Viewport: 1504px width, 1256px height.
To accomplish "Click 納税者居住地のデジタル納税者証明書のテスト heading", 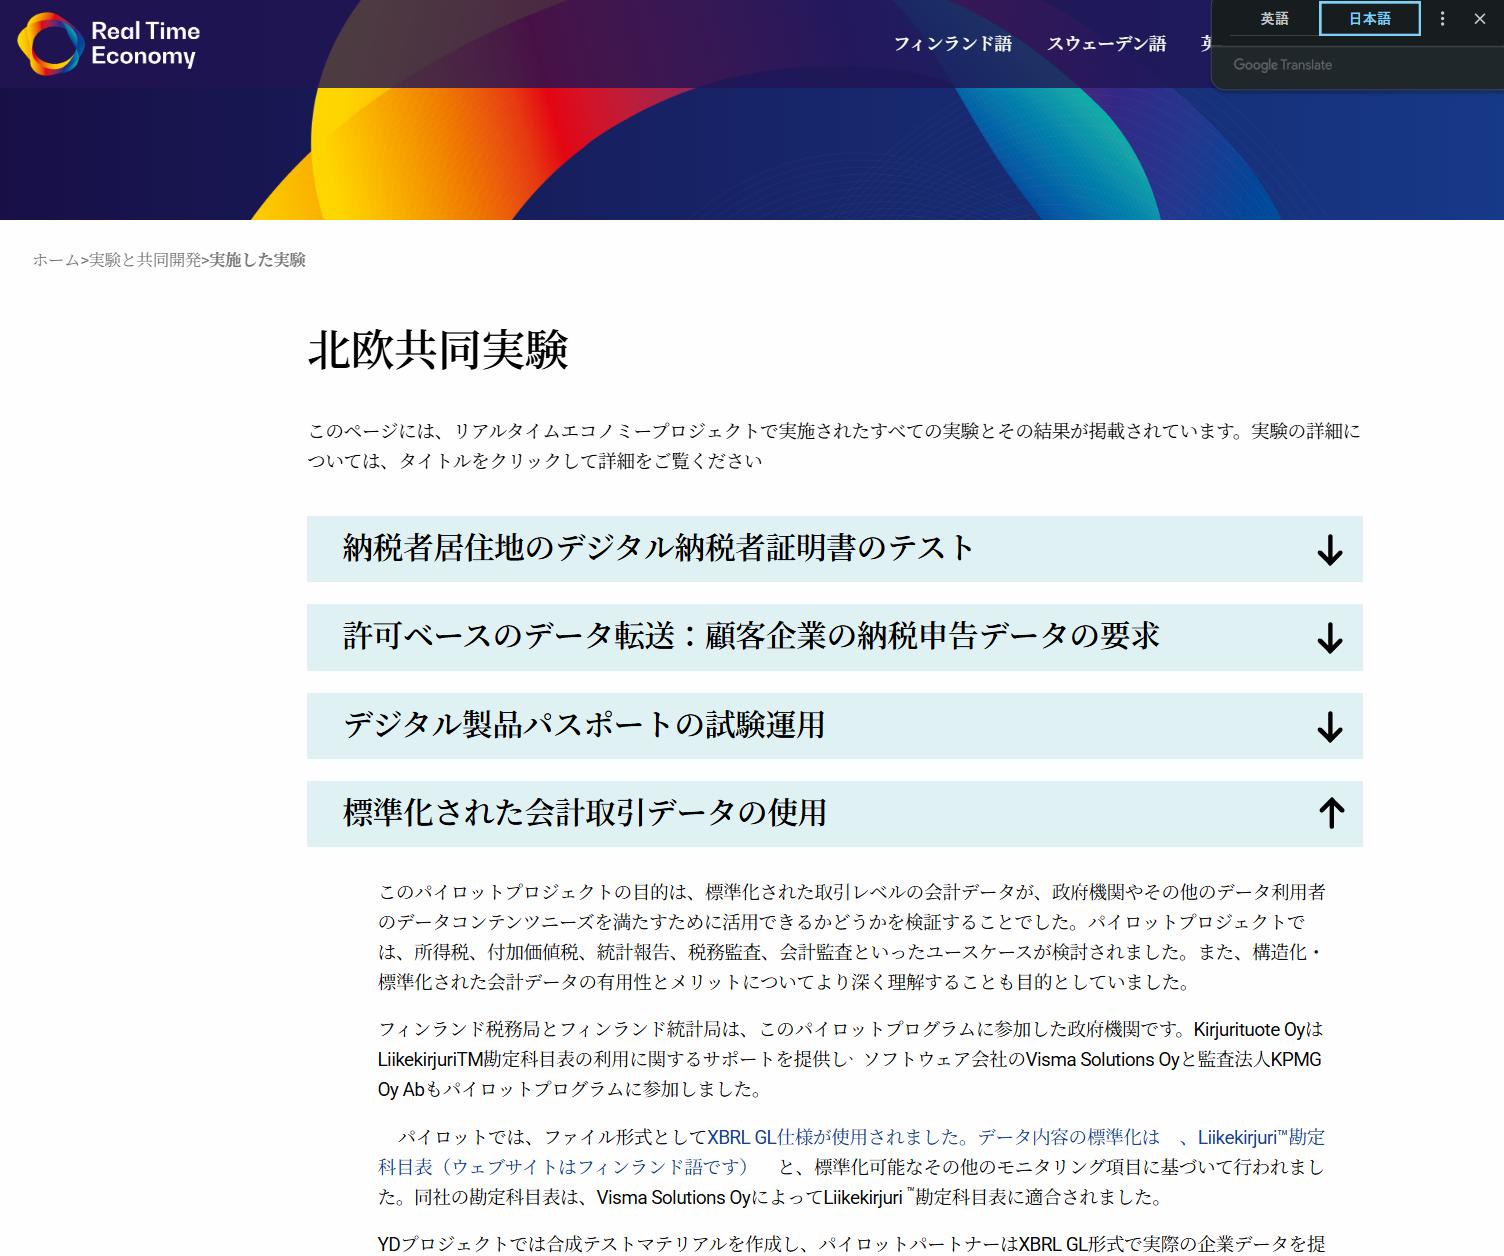I will [x=657, y=548].
